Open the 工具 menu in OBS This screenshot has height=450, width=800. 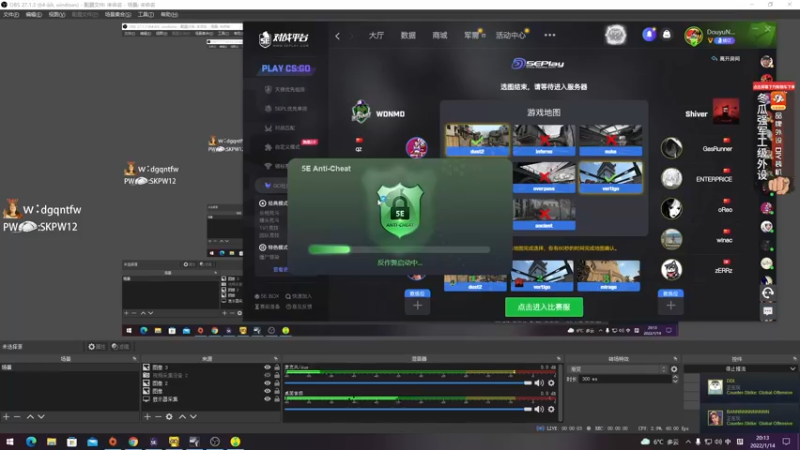pyautogui.click(x=145, y=15)
